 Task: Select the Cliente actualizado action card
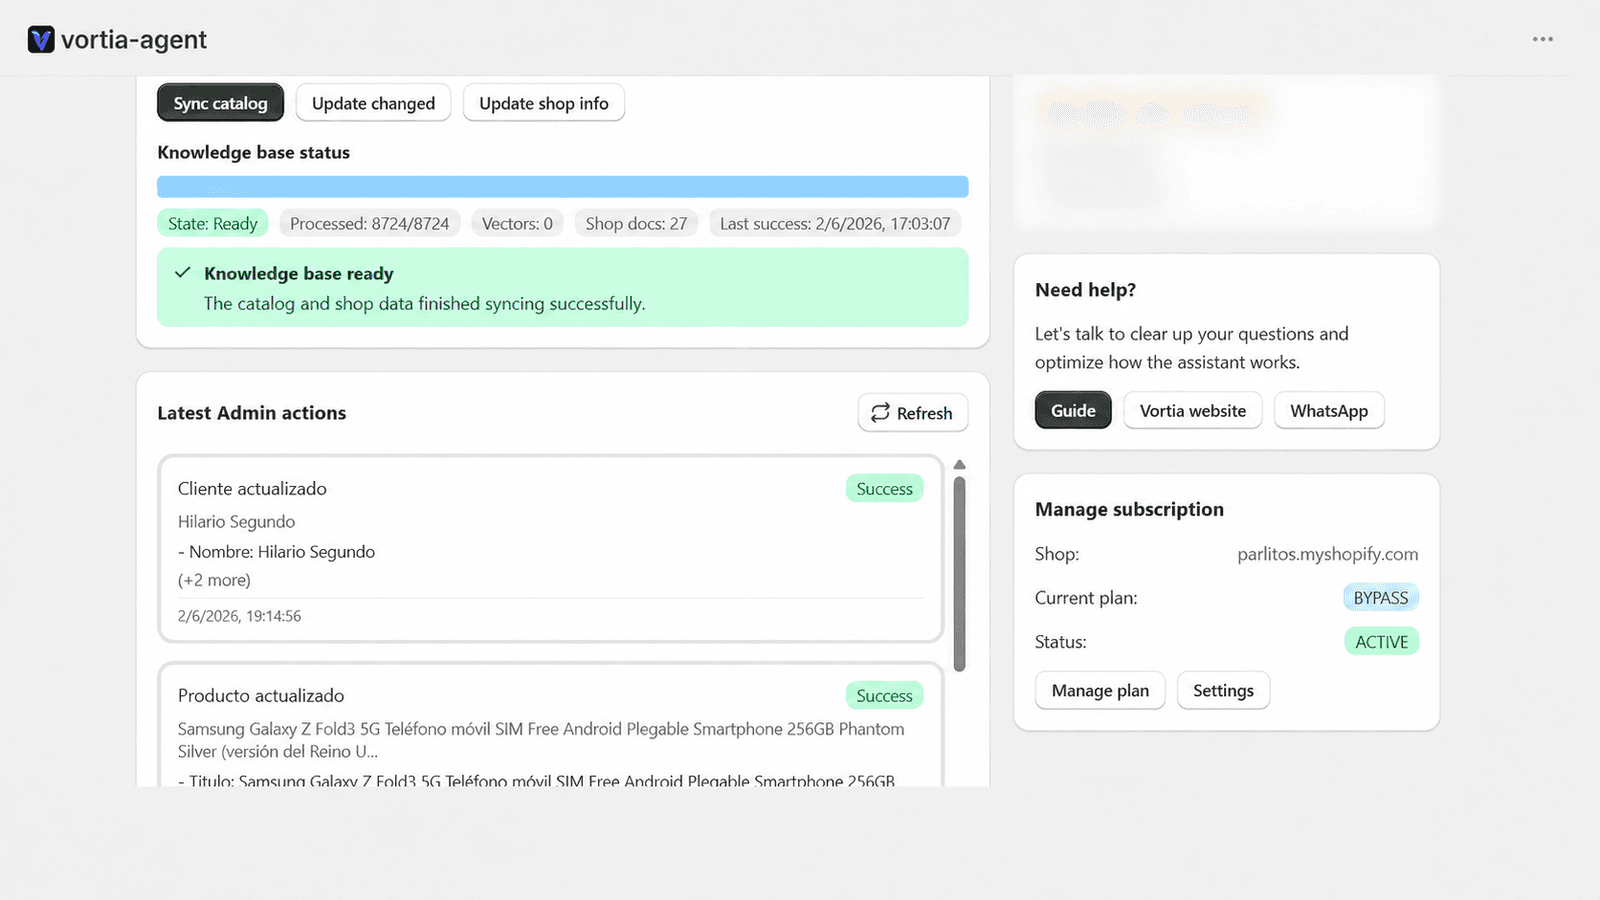click(551, 549)
